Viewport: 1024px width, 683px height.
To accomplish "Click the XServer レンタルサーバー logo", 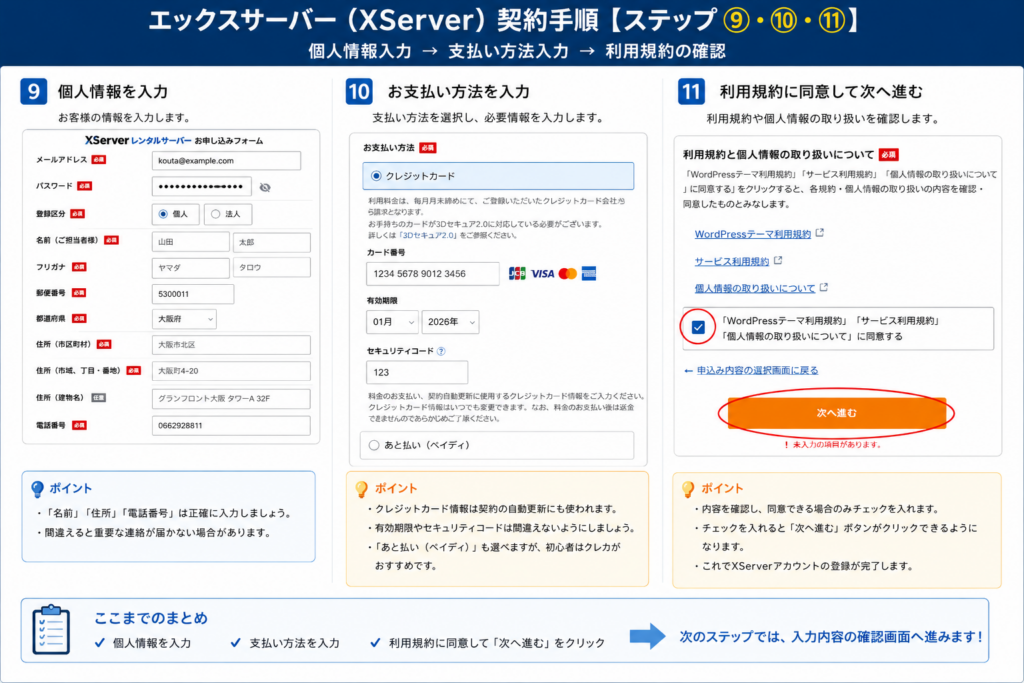I will tap(138, 140).
